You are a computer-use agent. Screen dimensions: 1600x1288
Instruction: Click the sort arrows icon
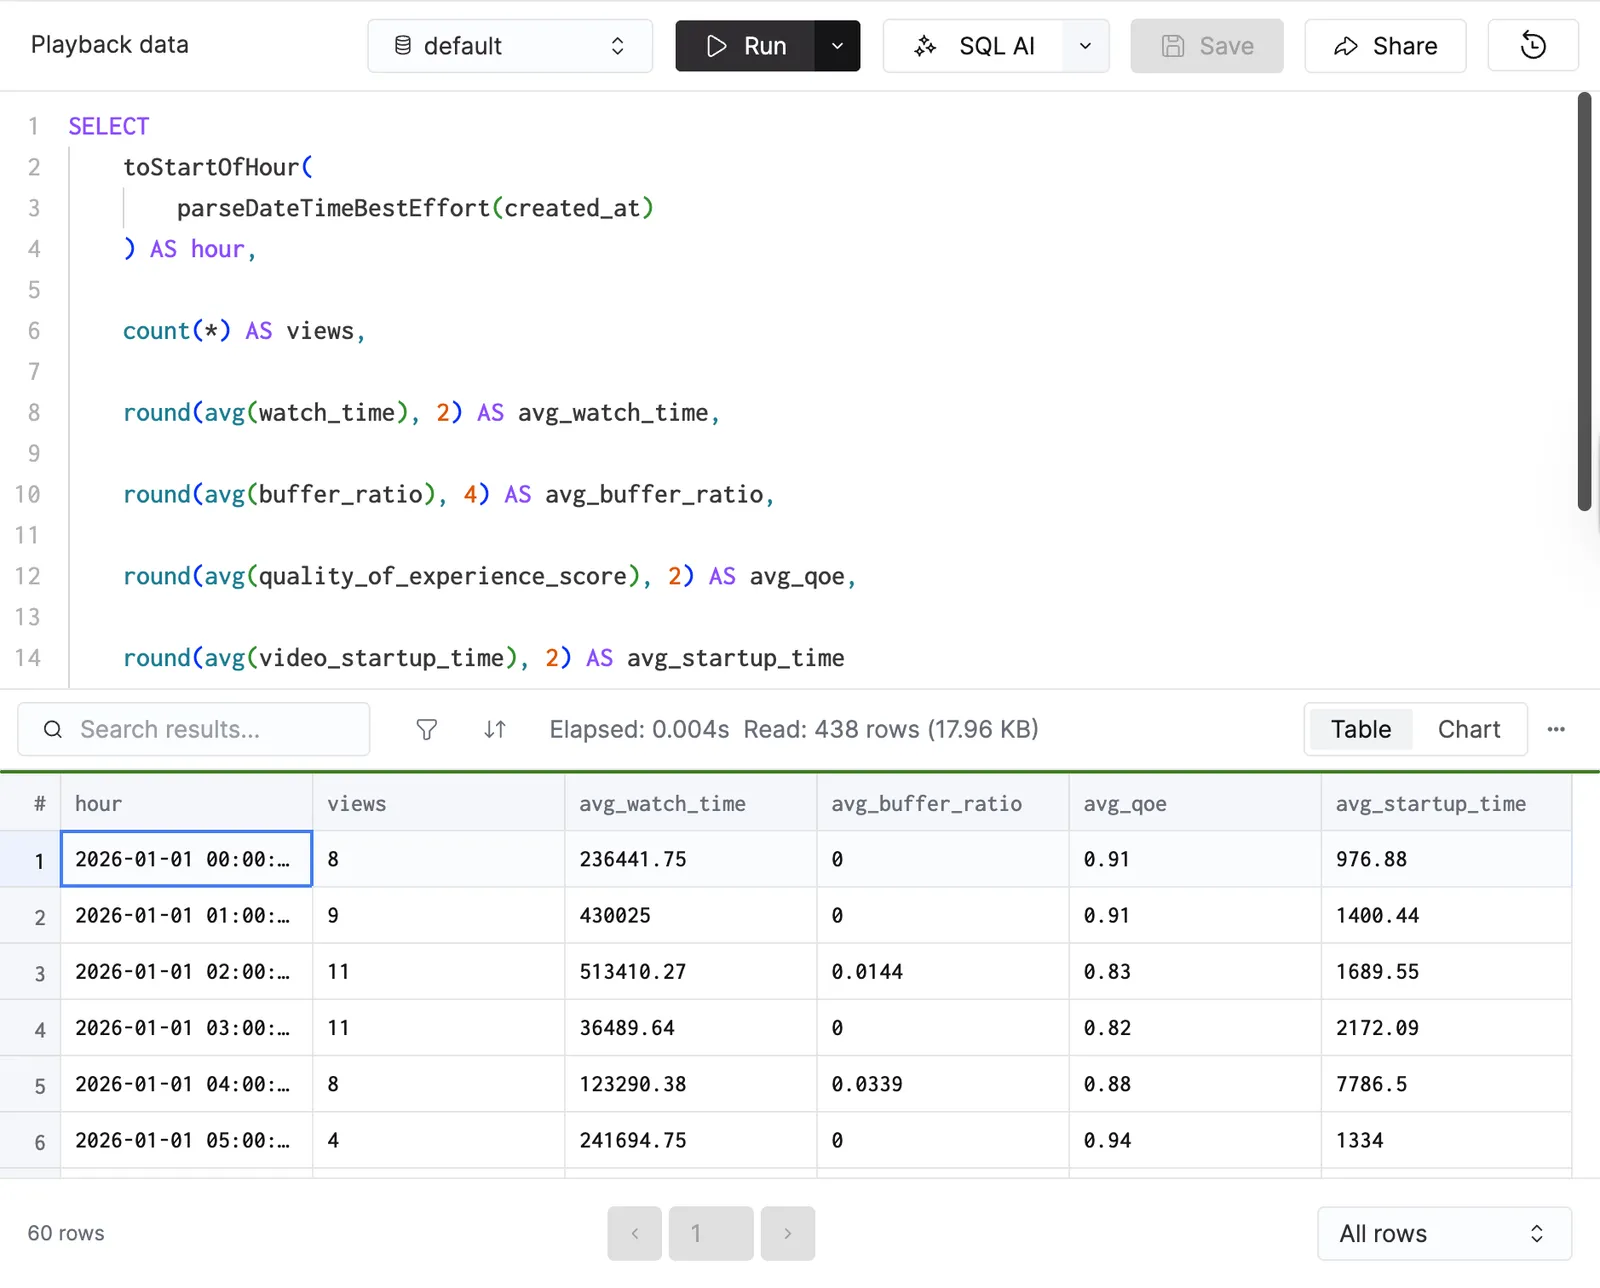click(495, 730)
